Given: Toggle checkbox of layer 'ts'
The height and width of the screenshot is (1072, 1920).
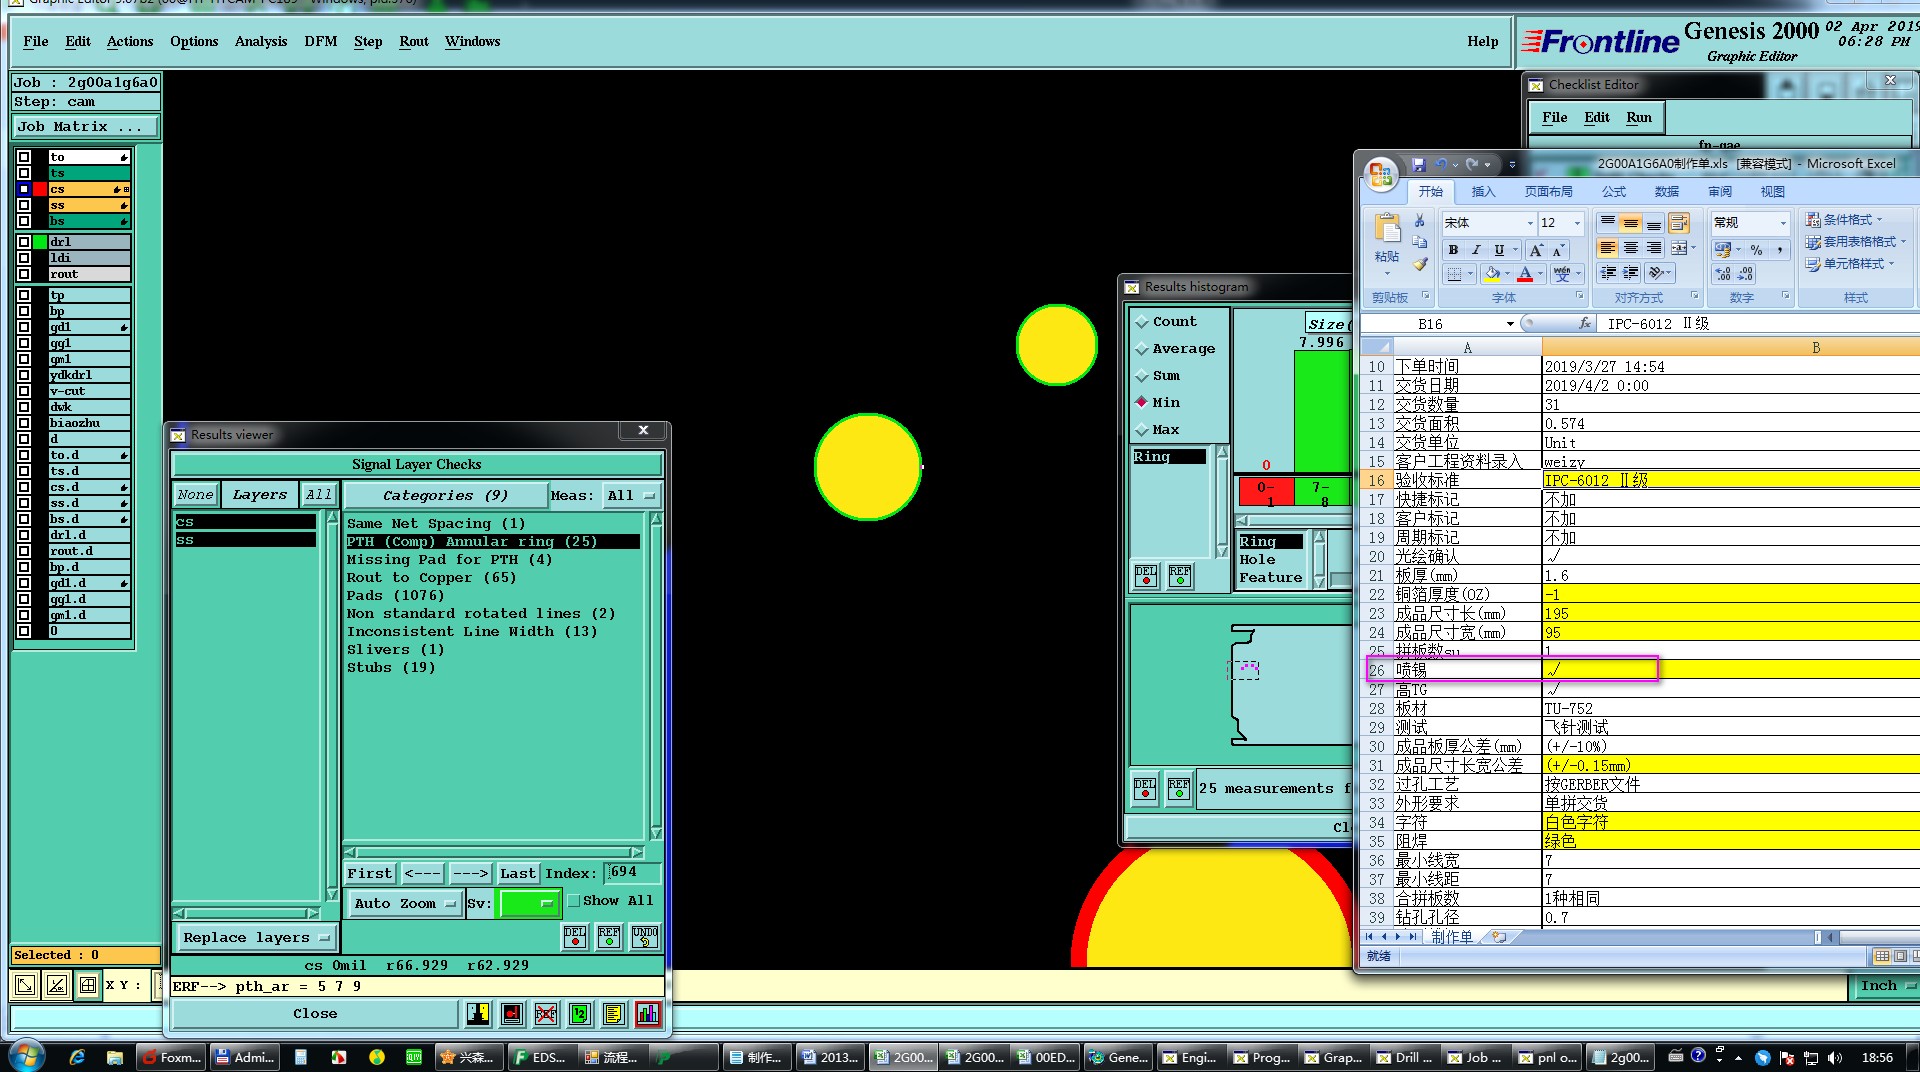Looking at the screenshot, I should (x=24, y=173).
